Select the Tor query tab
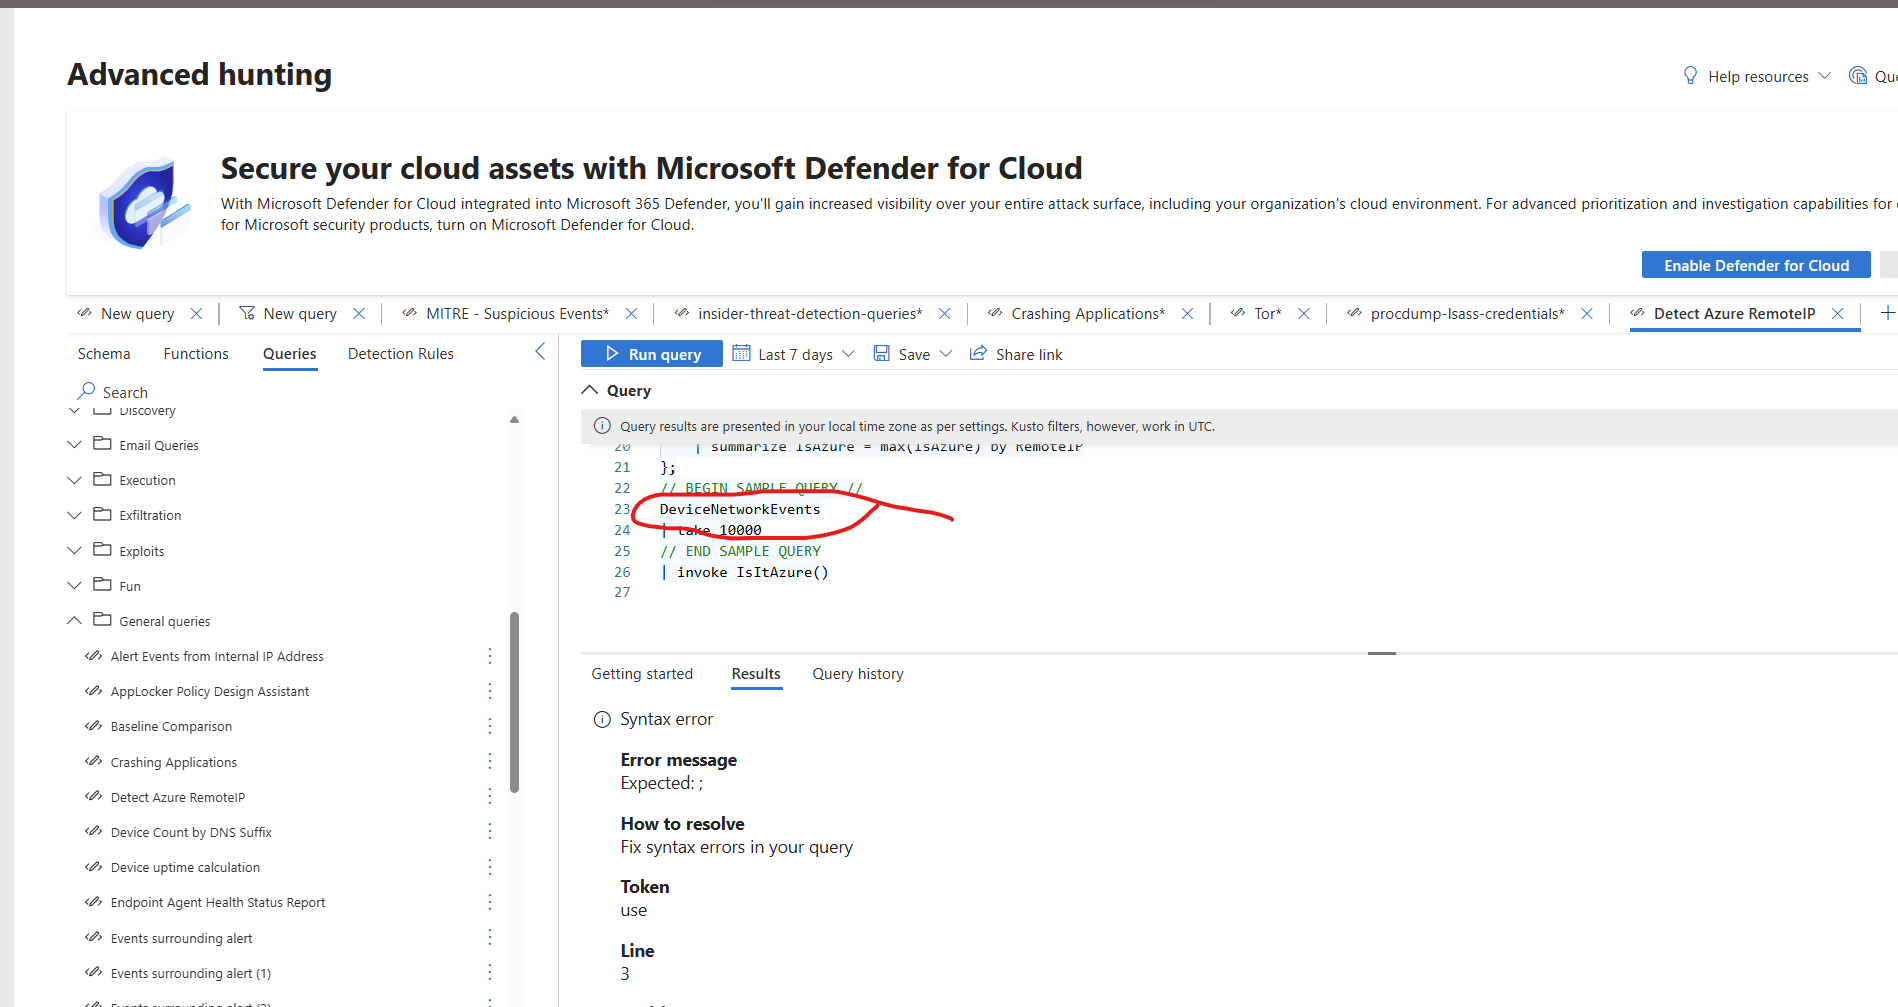This screenshot has width=1898, height=1007. (x=1267, y=314)
